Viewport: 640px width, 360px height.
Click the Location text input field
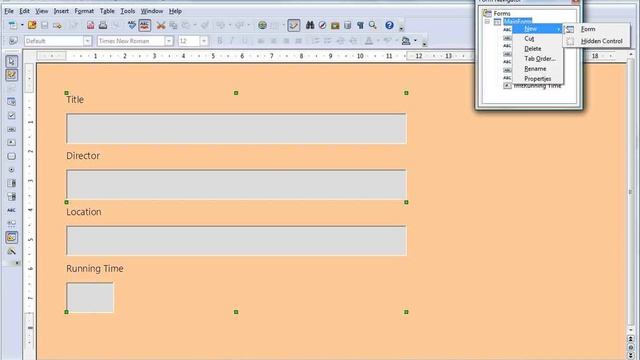click(236, 241)
